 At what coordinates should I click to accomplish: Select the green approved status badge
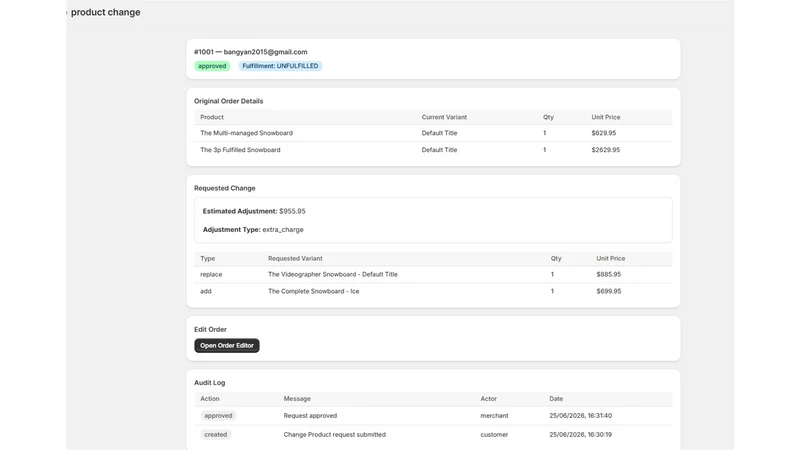[x=212, y=66]
